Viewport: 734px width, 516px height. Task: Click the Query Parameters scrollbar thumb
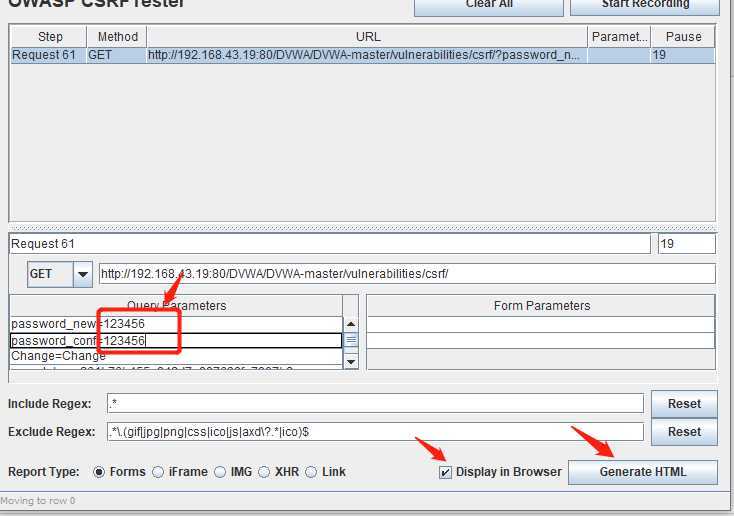(x=351, y=340)
